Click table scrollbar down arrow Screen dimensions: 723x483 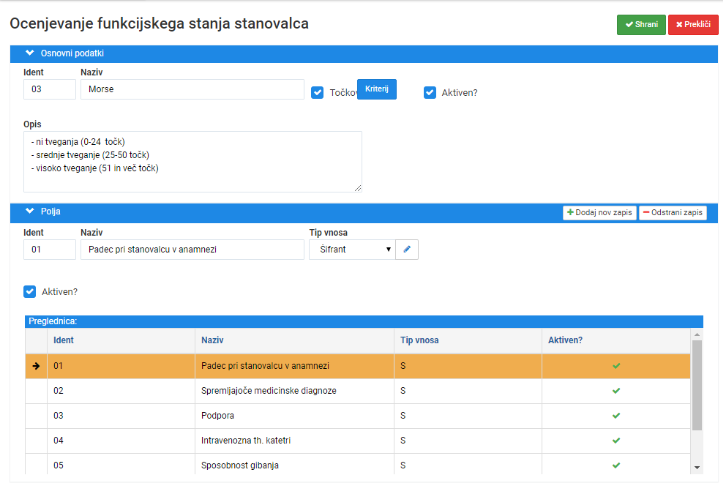click(697, 467)
